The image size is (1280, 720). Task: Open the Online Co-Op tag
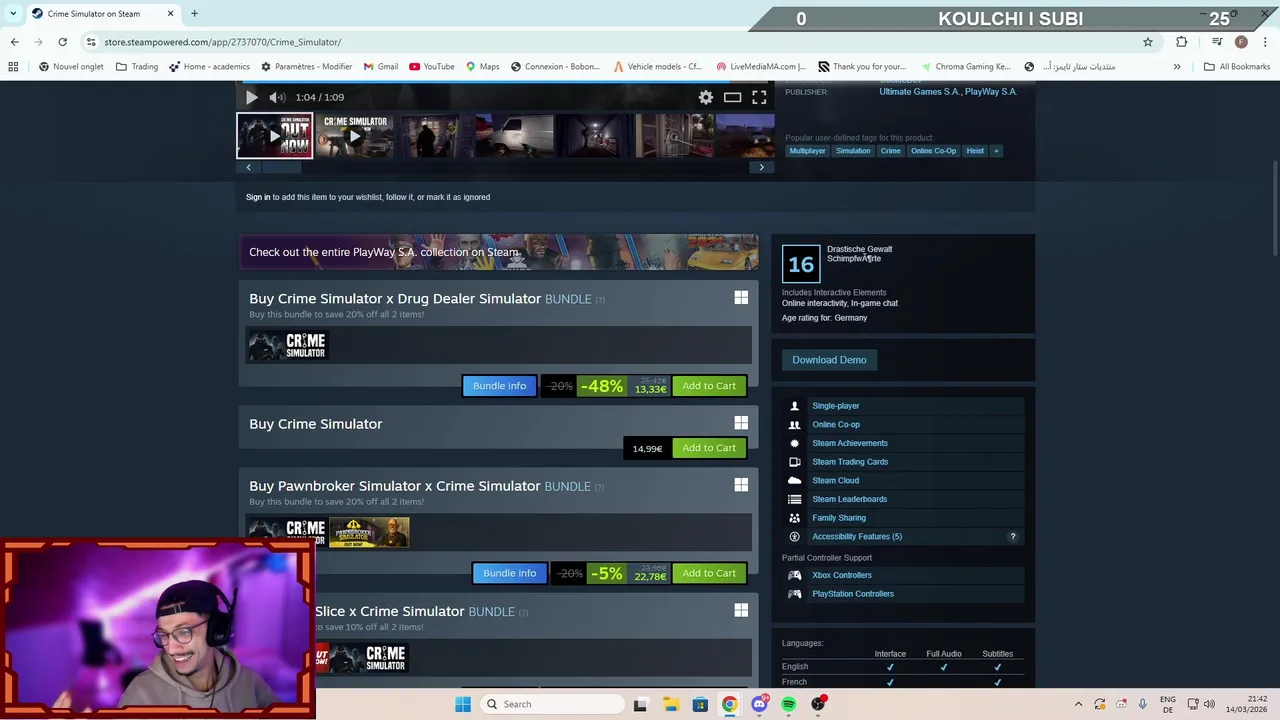pos(933,151)
